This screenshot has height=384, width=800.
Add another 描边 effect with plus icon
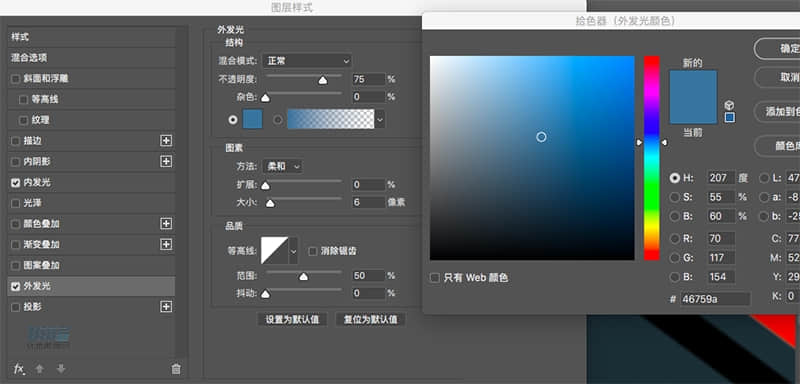166,141
